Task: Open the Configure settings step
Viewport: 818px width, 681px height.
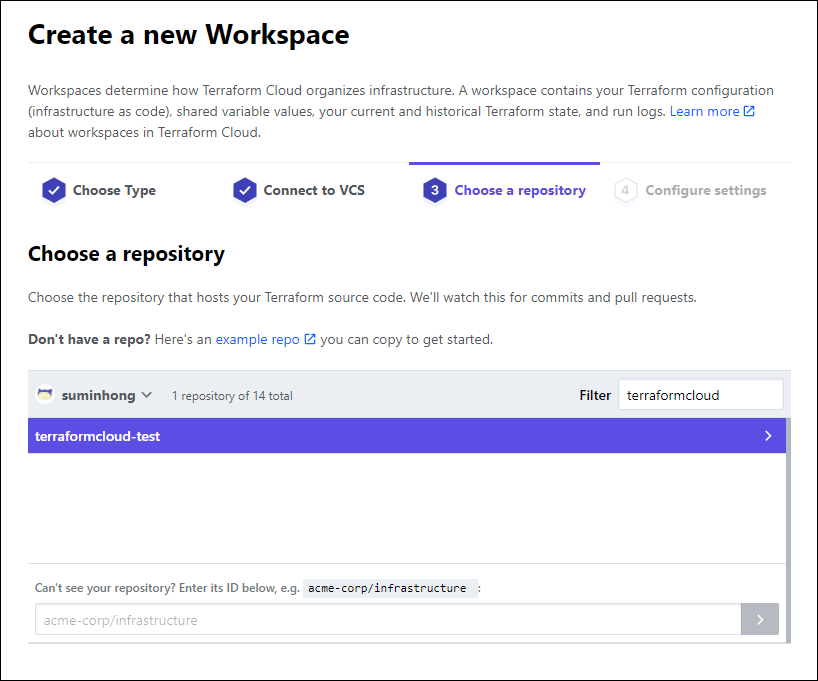Action: (690, 190)
